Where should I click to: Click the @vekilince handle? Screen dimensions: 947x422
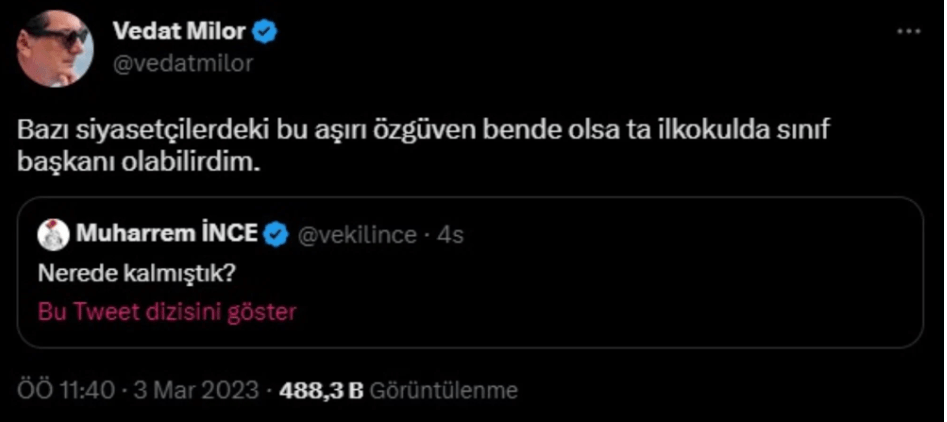[x=357, y=235]
